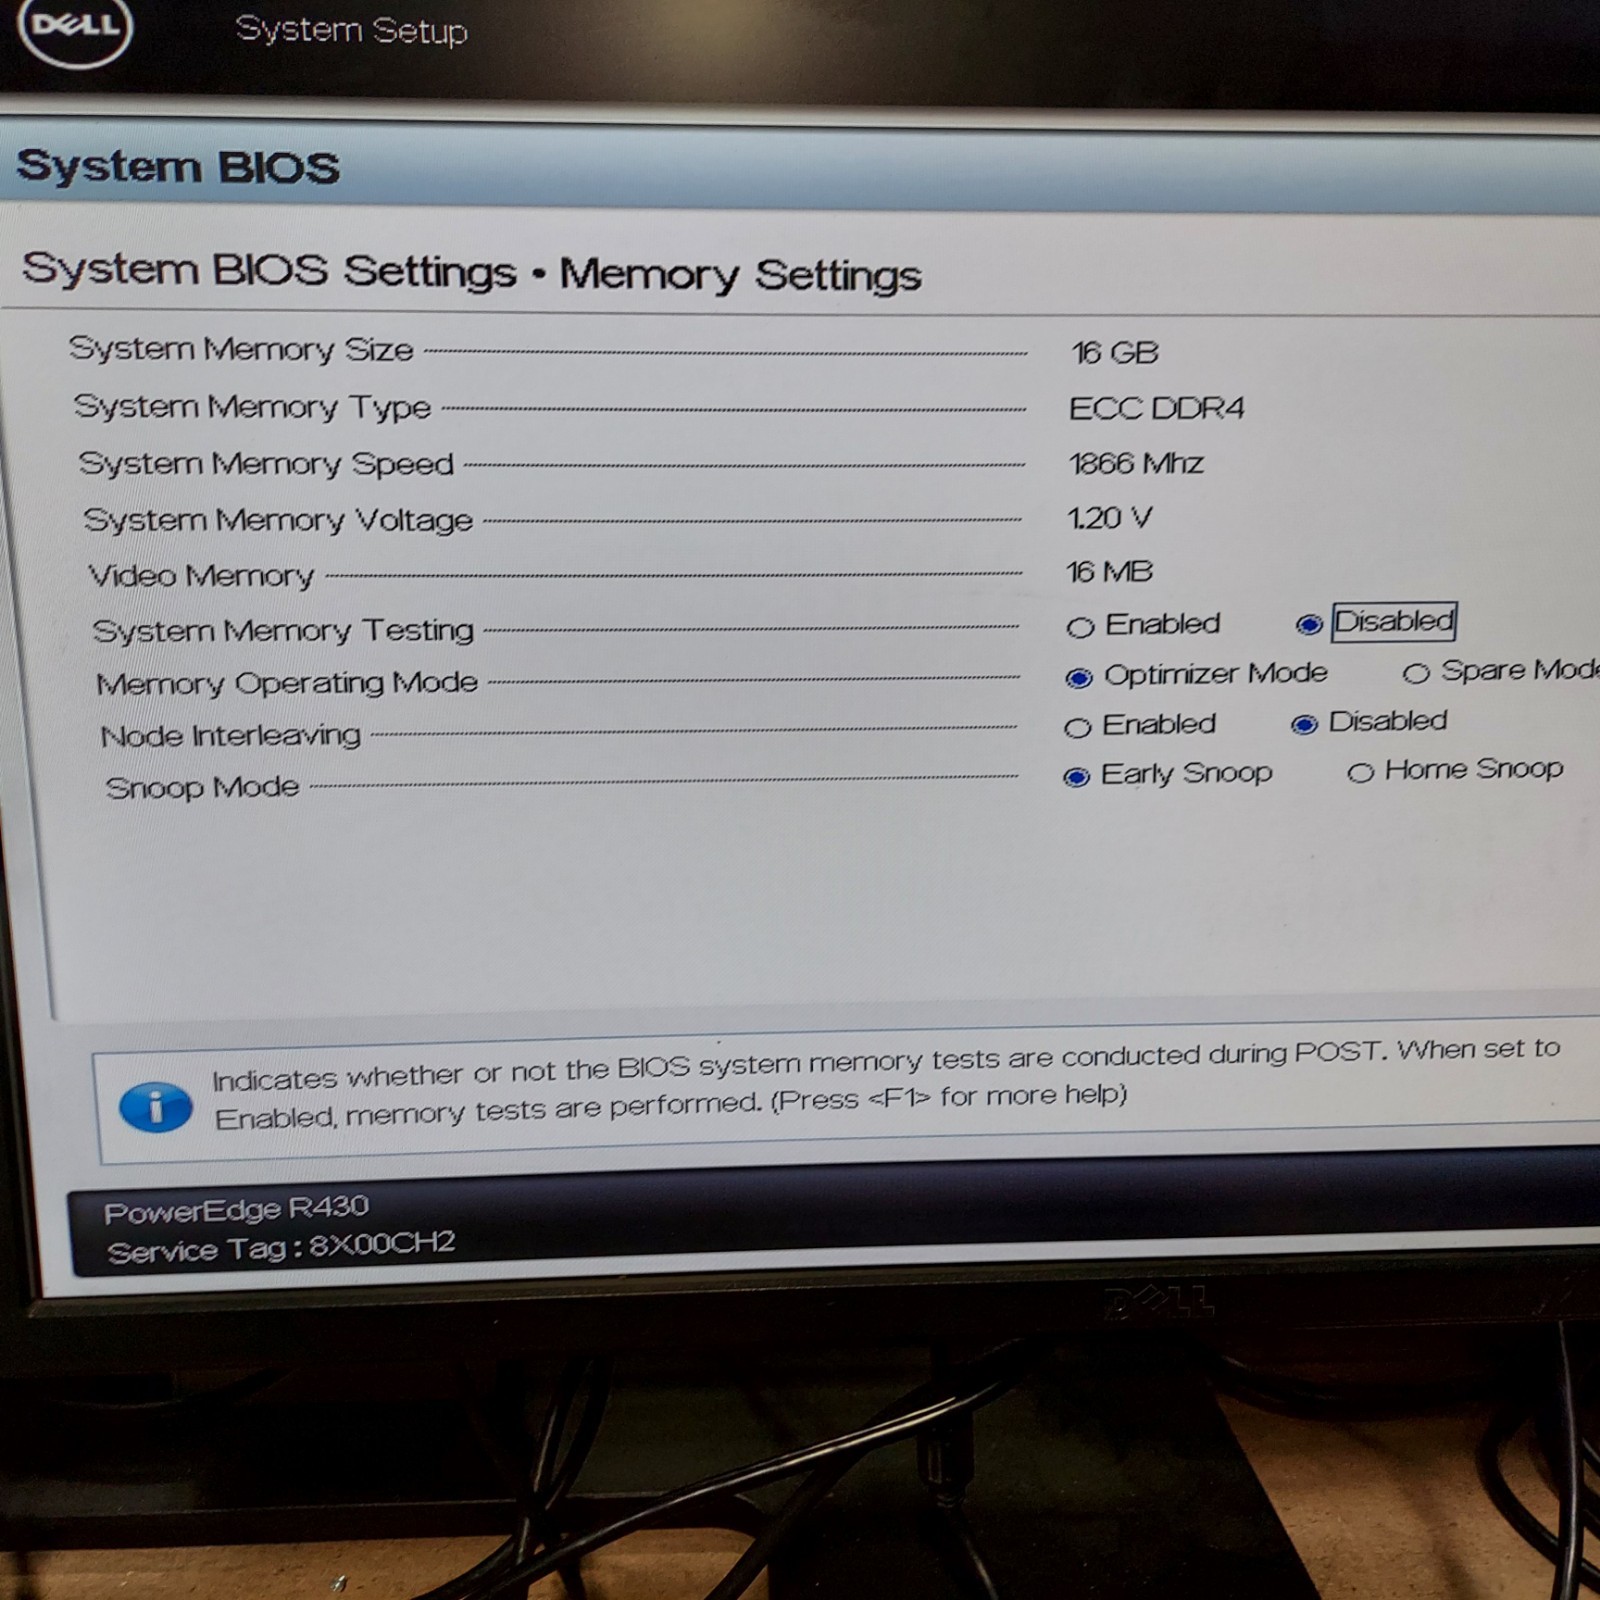This screenshot has width=1600, height=1600.
Task: Click the System BIOS header title
Action: pyautogui.click(x=178, y=166)
